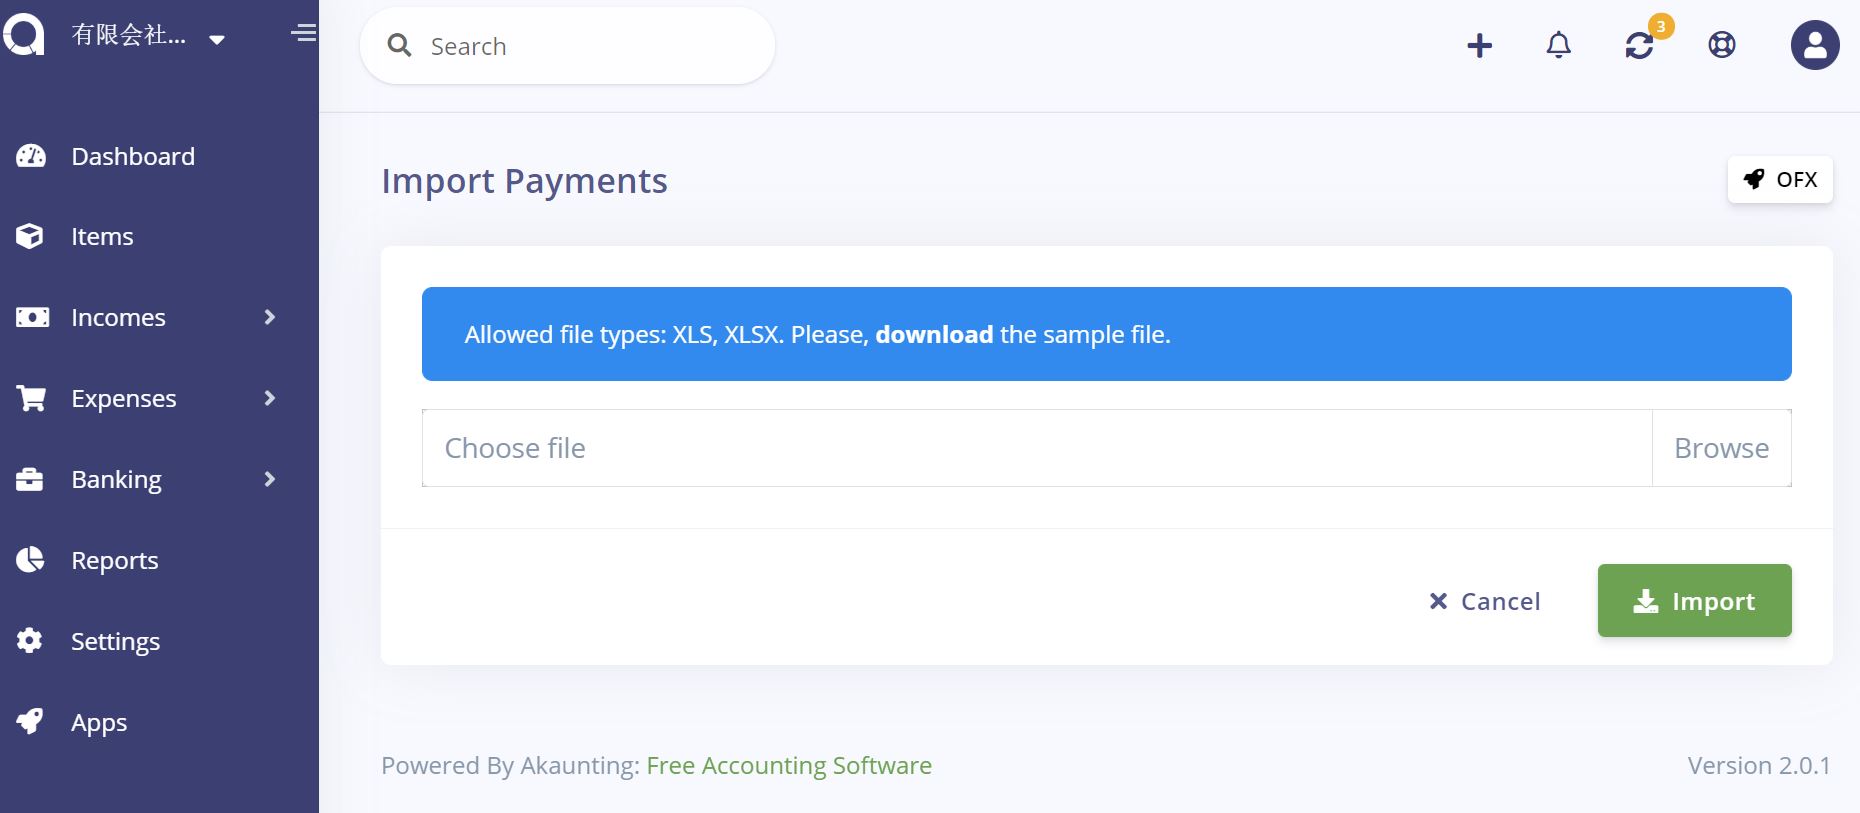Select the Items sidebar icon
This screenshot has height=813, width=1860.
(30, 236)
